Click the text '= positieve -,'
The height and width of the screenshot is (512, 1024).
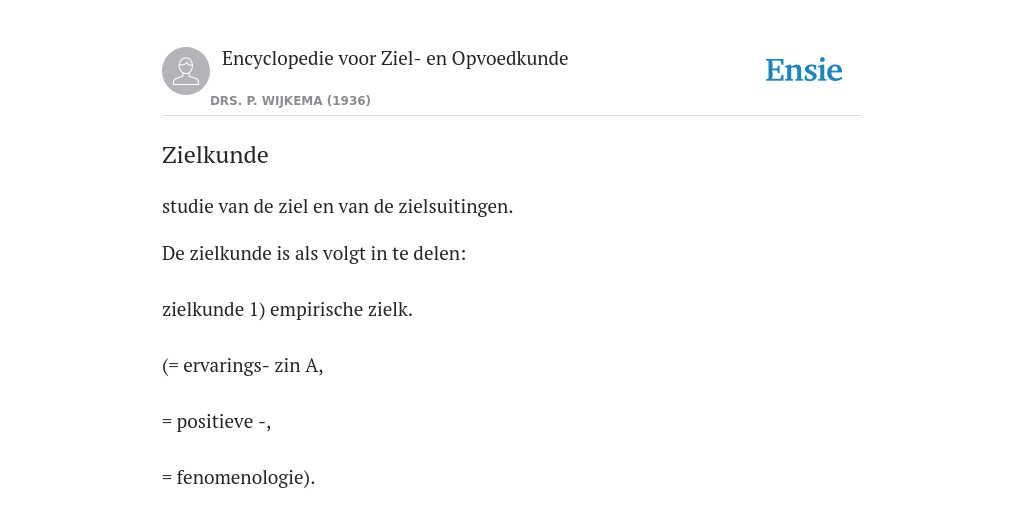(216, 422)
